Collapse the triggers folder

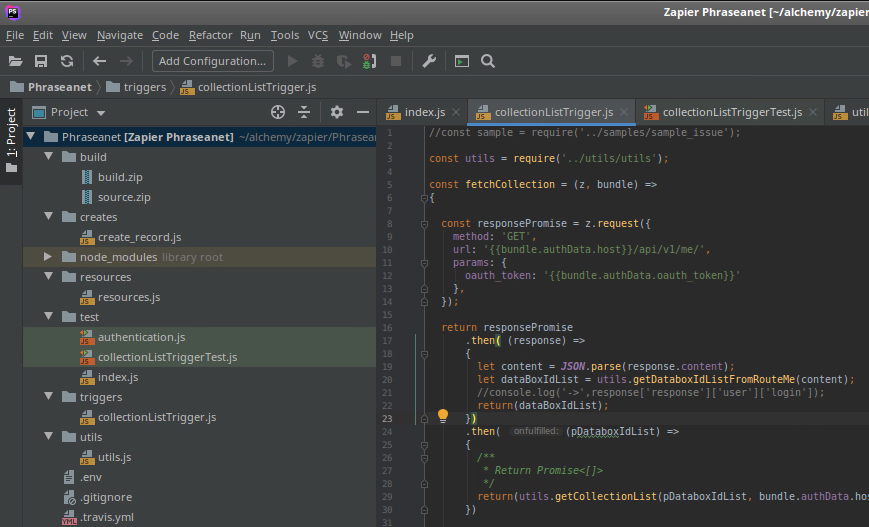47,397
